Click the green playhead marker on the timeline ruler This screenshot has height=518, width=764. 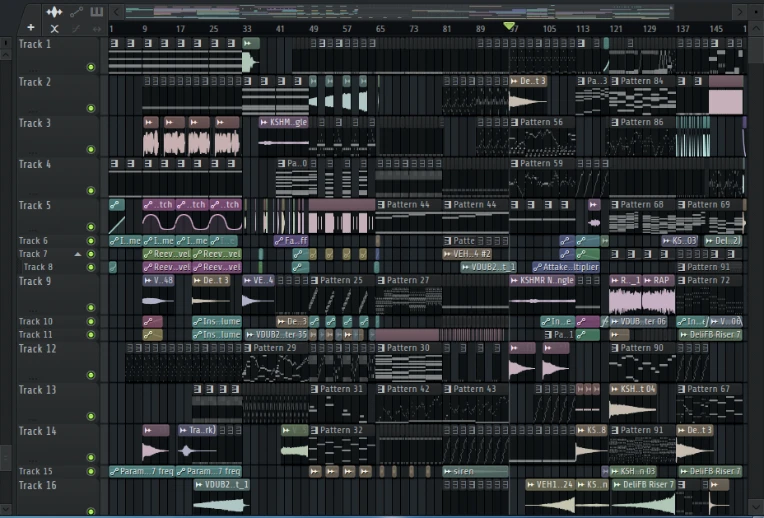pyautogui.click(x=509, y=27)
